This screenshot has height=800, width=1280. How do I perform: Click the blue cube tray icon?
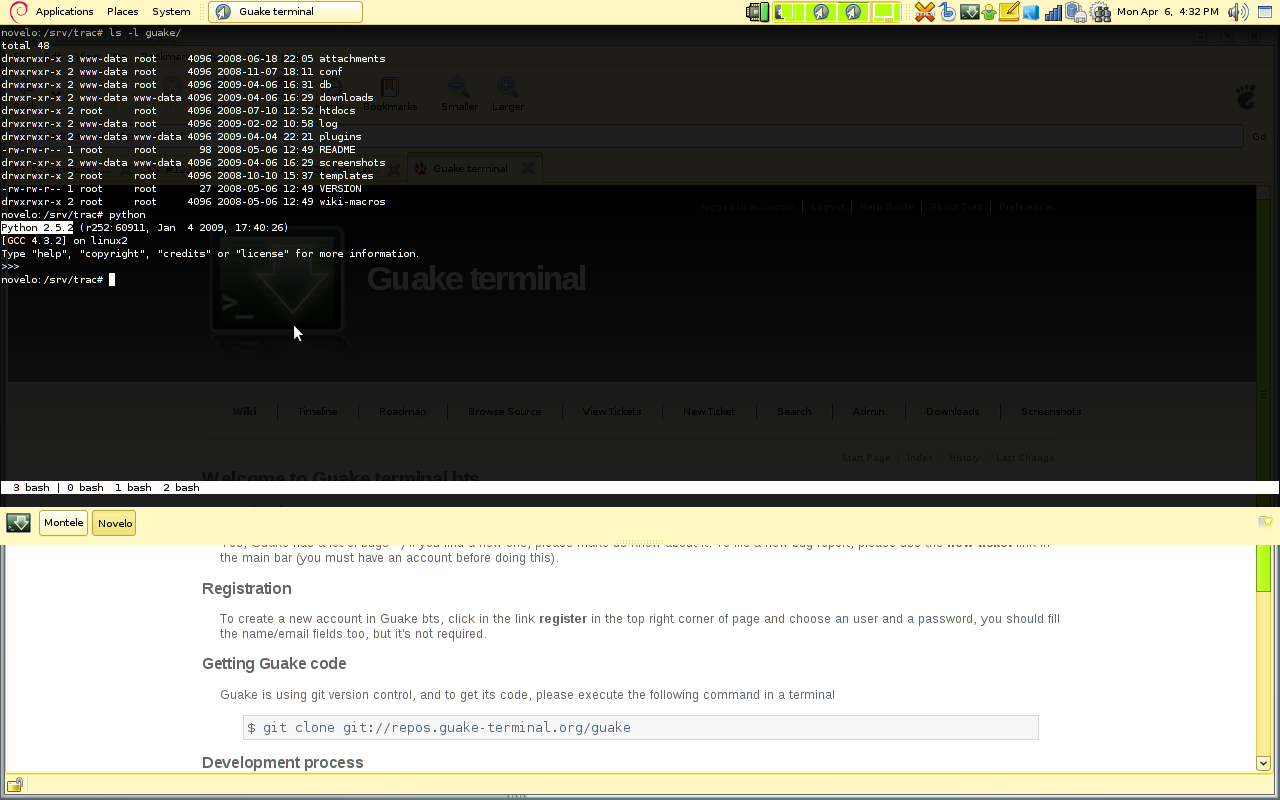click(1030, 12)
